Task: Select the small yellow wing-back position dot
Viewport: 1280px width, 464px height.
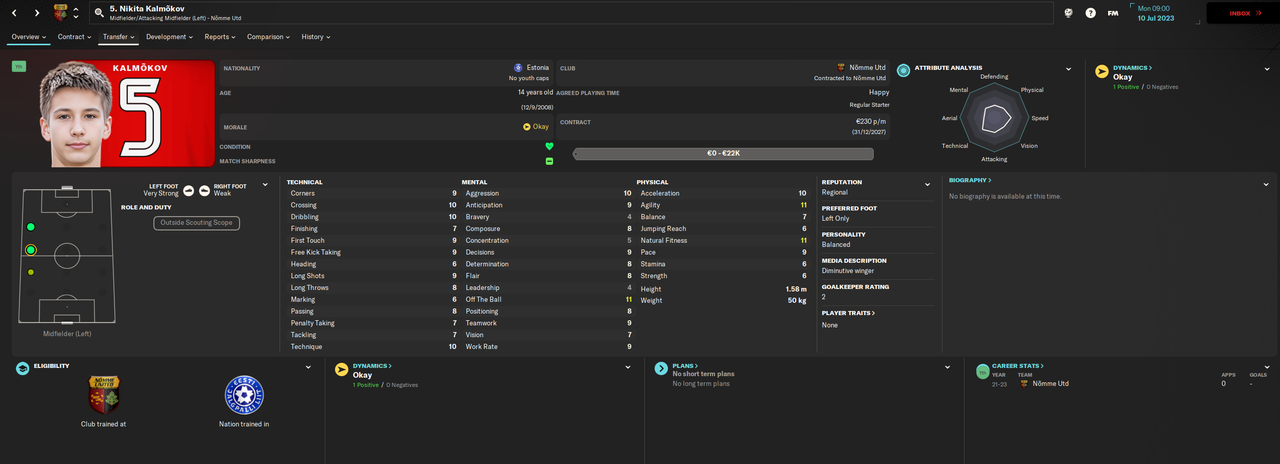Action: (31, 272)
